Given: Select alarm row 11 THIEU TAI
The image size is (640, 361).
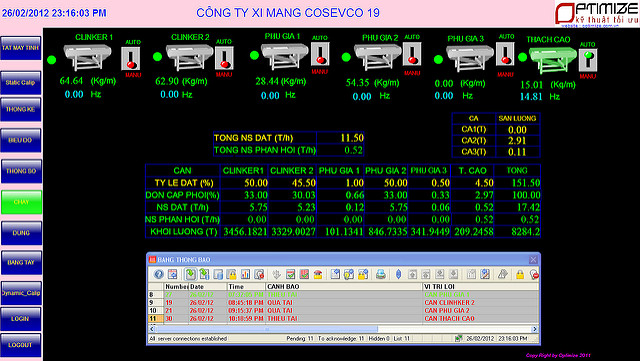Looking at the screenshot, I should pos(343,319).
